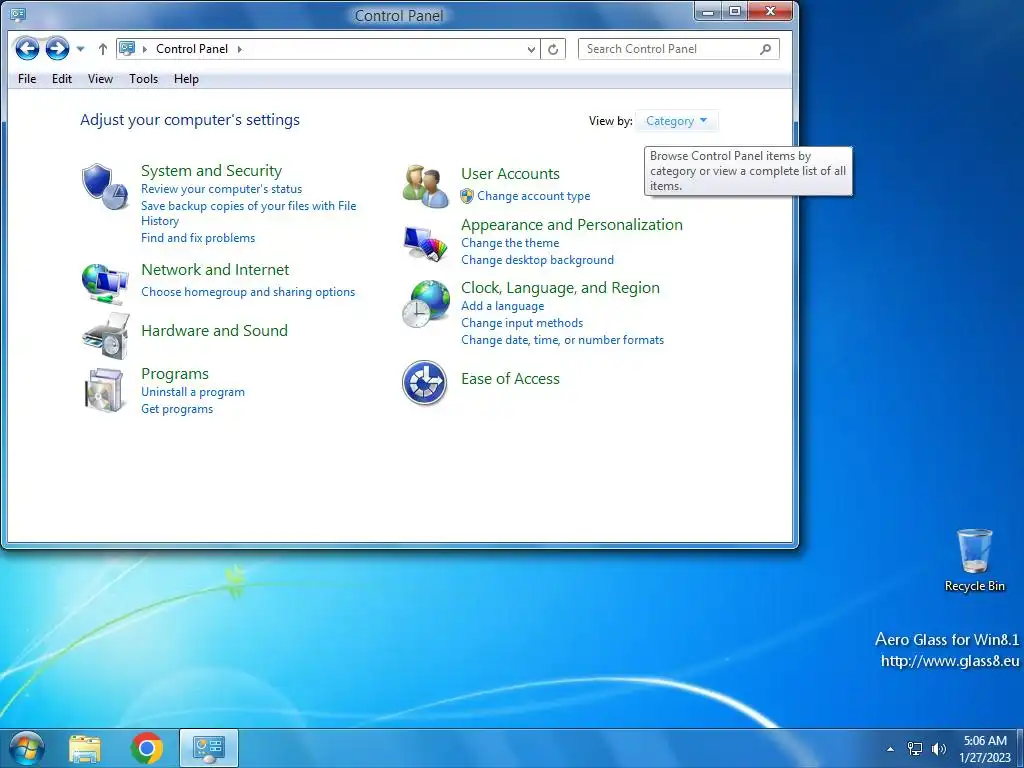This screenshot has width=1024, height=768.
Task: Open the recent locations dropdown arrow
Action: pyautogui.click(x=80, y=49)
